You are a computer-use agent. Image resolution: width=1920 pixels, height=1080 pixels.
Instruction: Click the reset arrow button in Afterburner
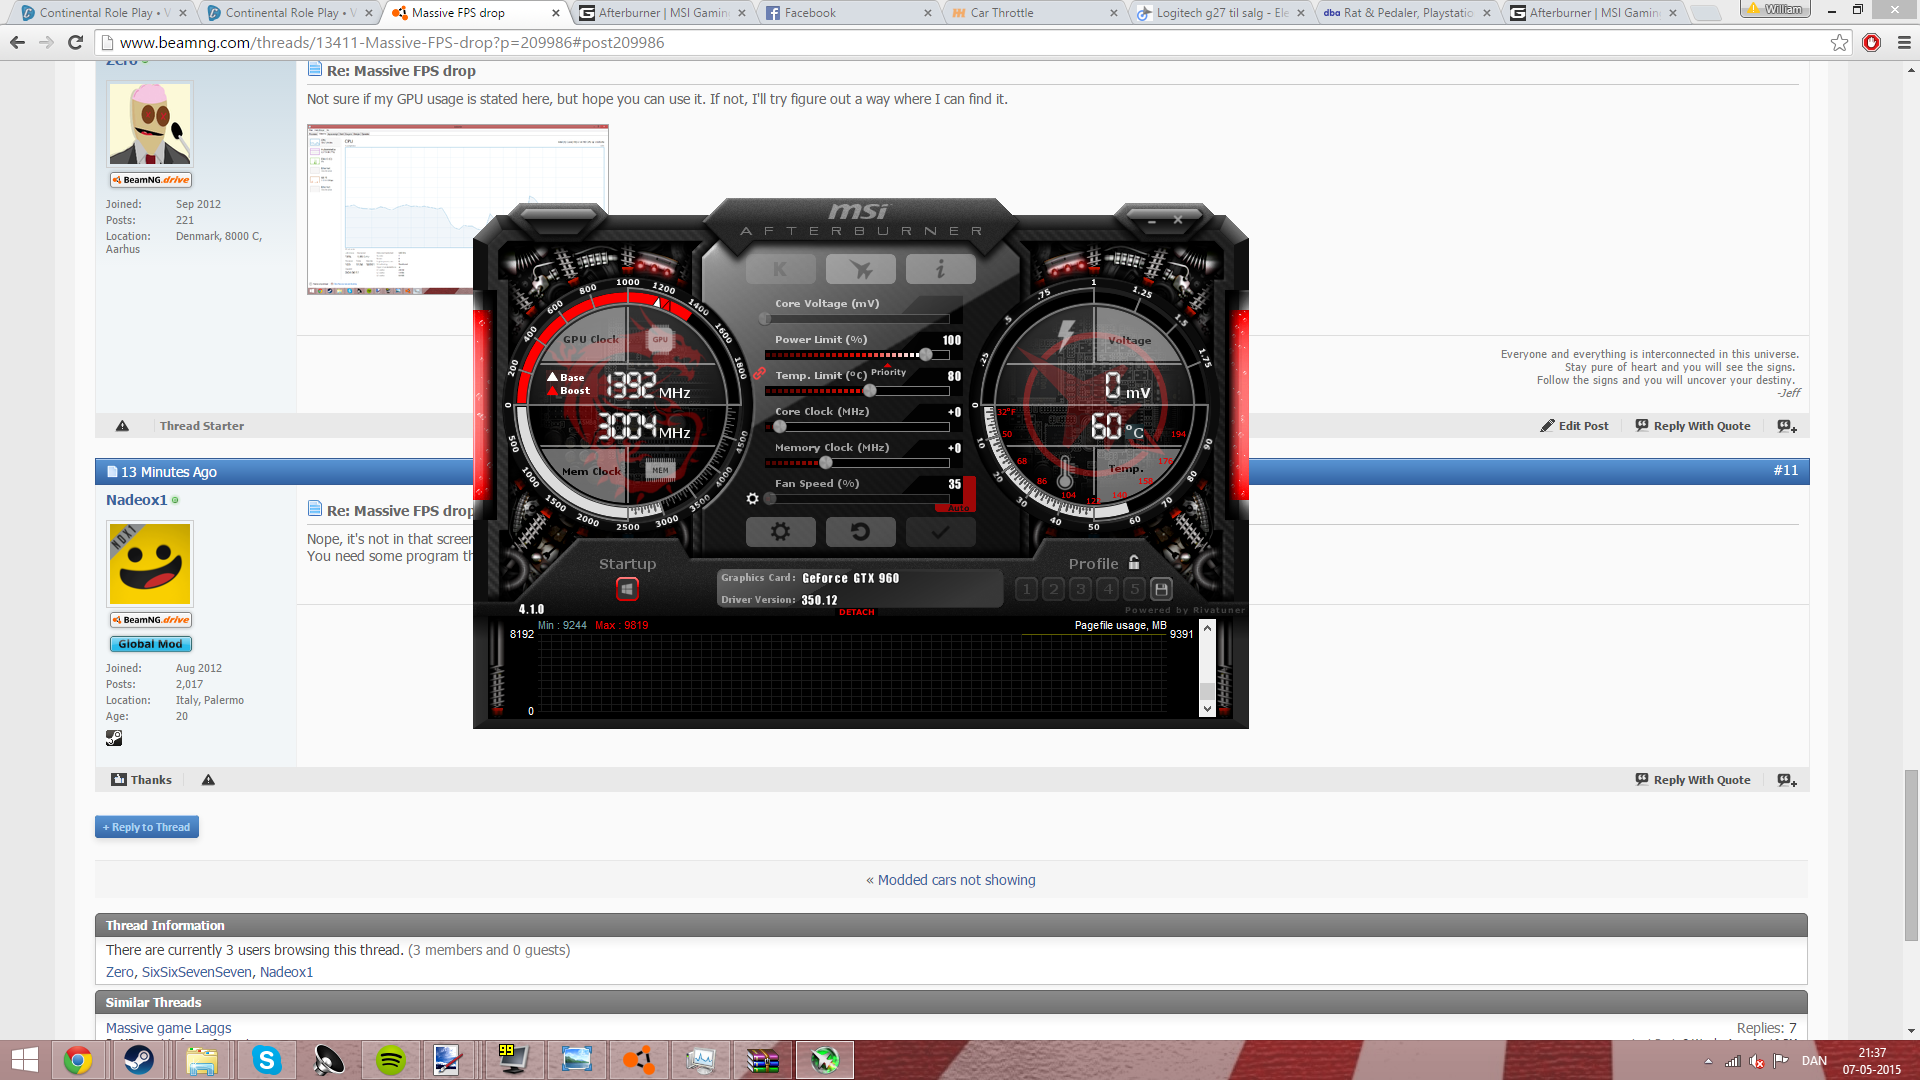(x=860, y=532)
